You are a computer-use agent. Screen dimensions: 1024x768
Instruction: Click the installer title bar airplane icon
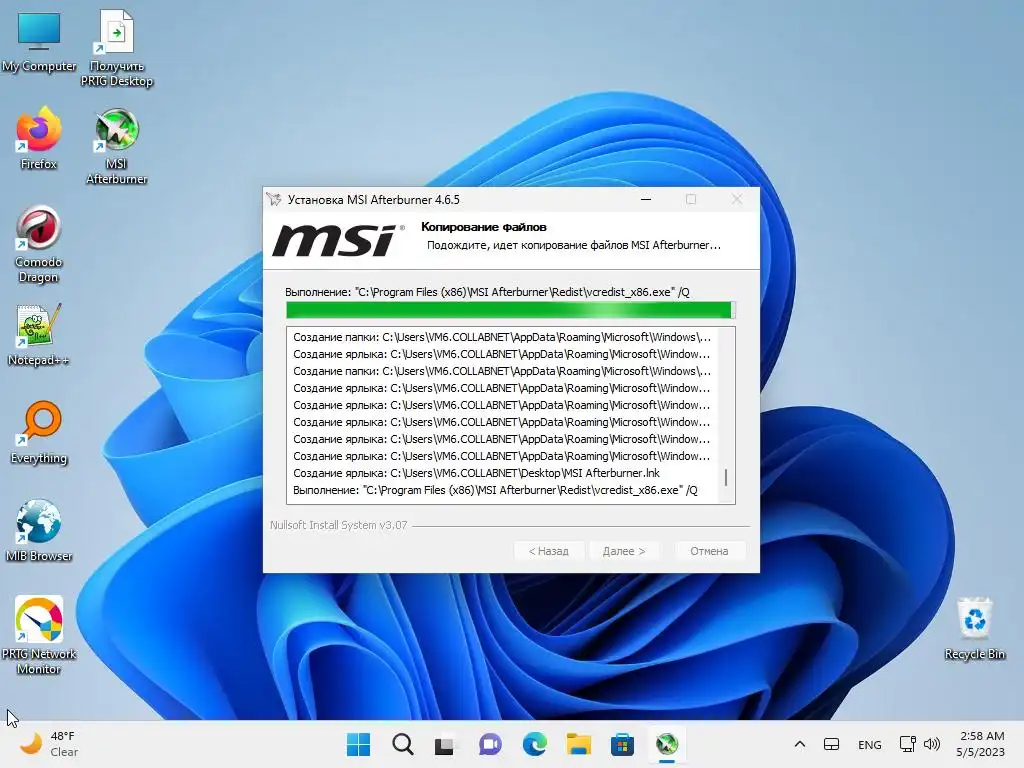(x=274, y=200)
